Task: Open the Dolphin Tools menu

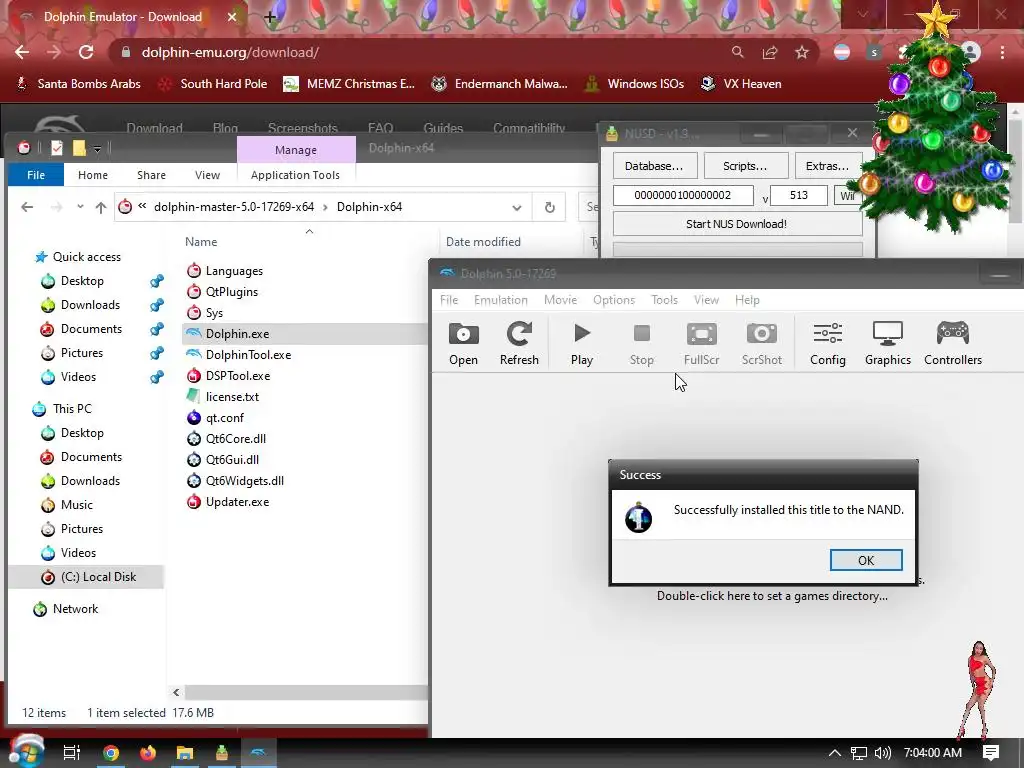Action: click(x=664, y=300)
